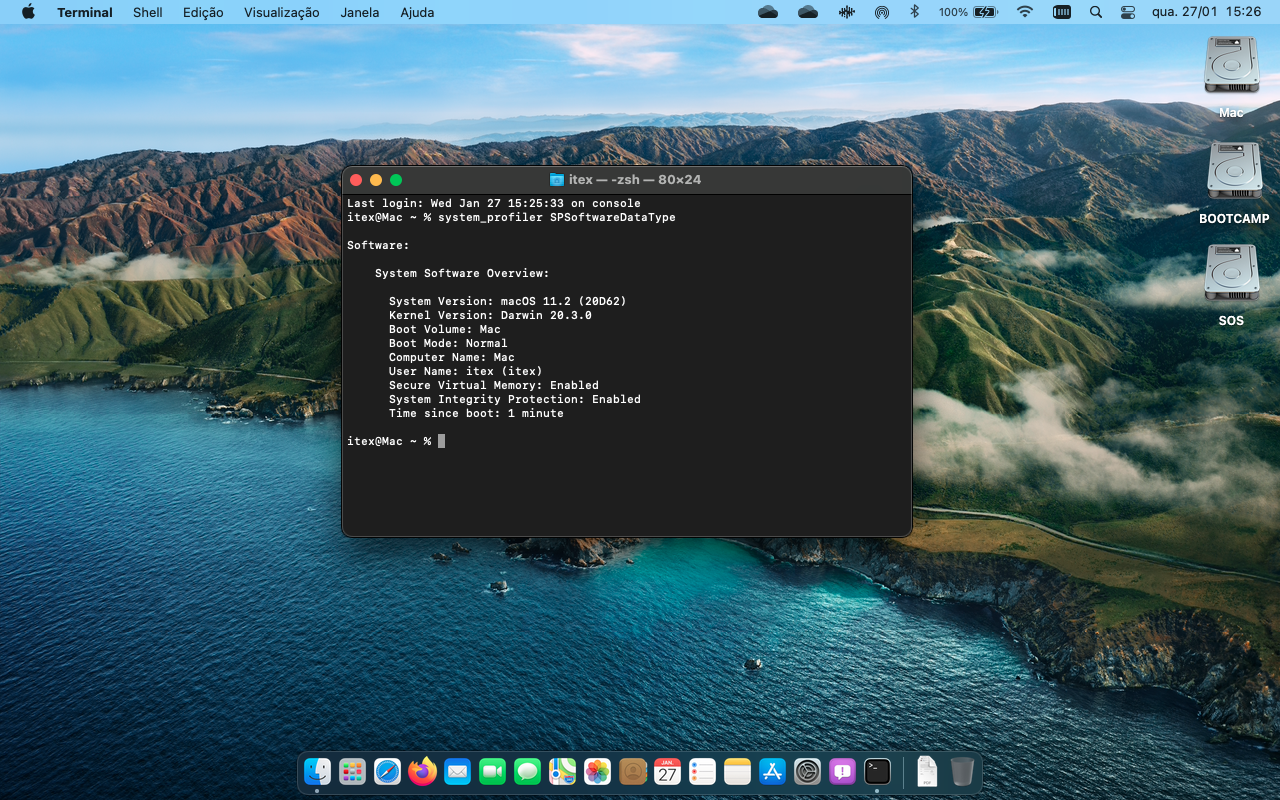Open Firefox from the Dock
Screen dimensions: 1280x800
[422, 771]
